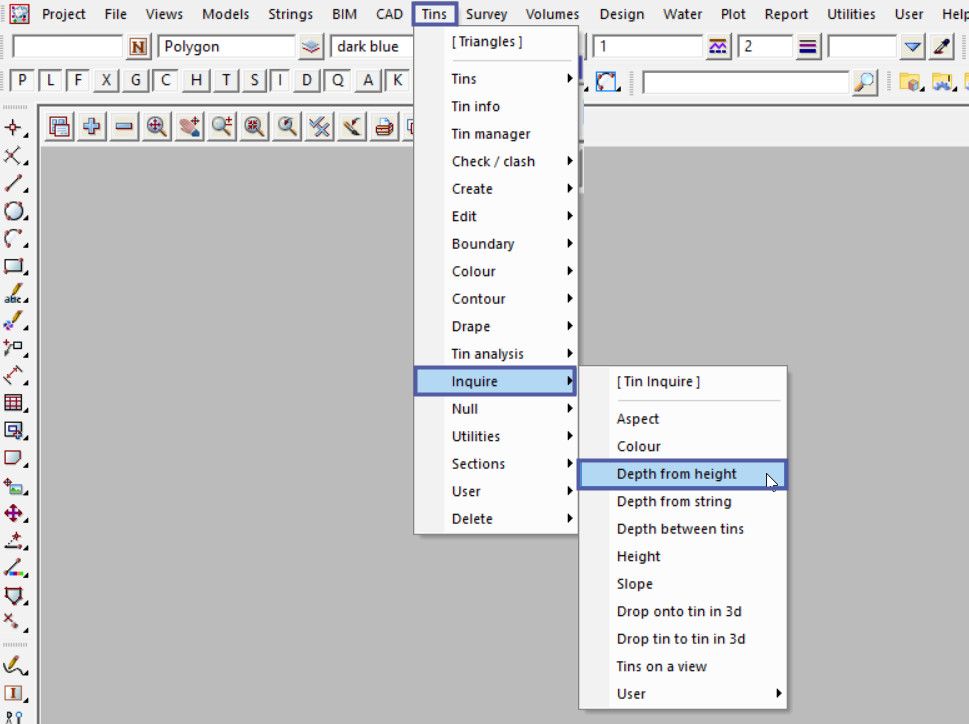
Task: Click the pan hand tool icon
Action: 190,126
